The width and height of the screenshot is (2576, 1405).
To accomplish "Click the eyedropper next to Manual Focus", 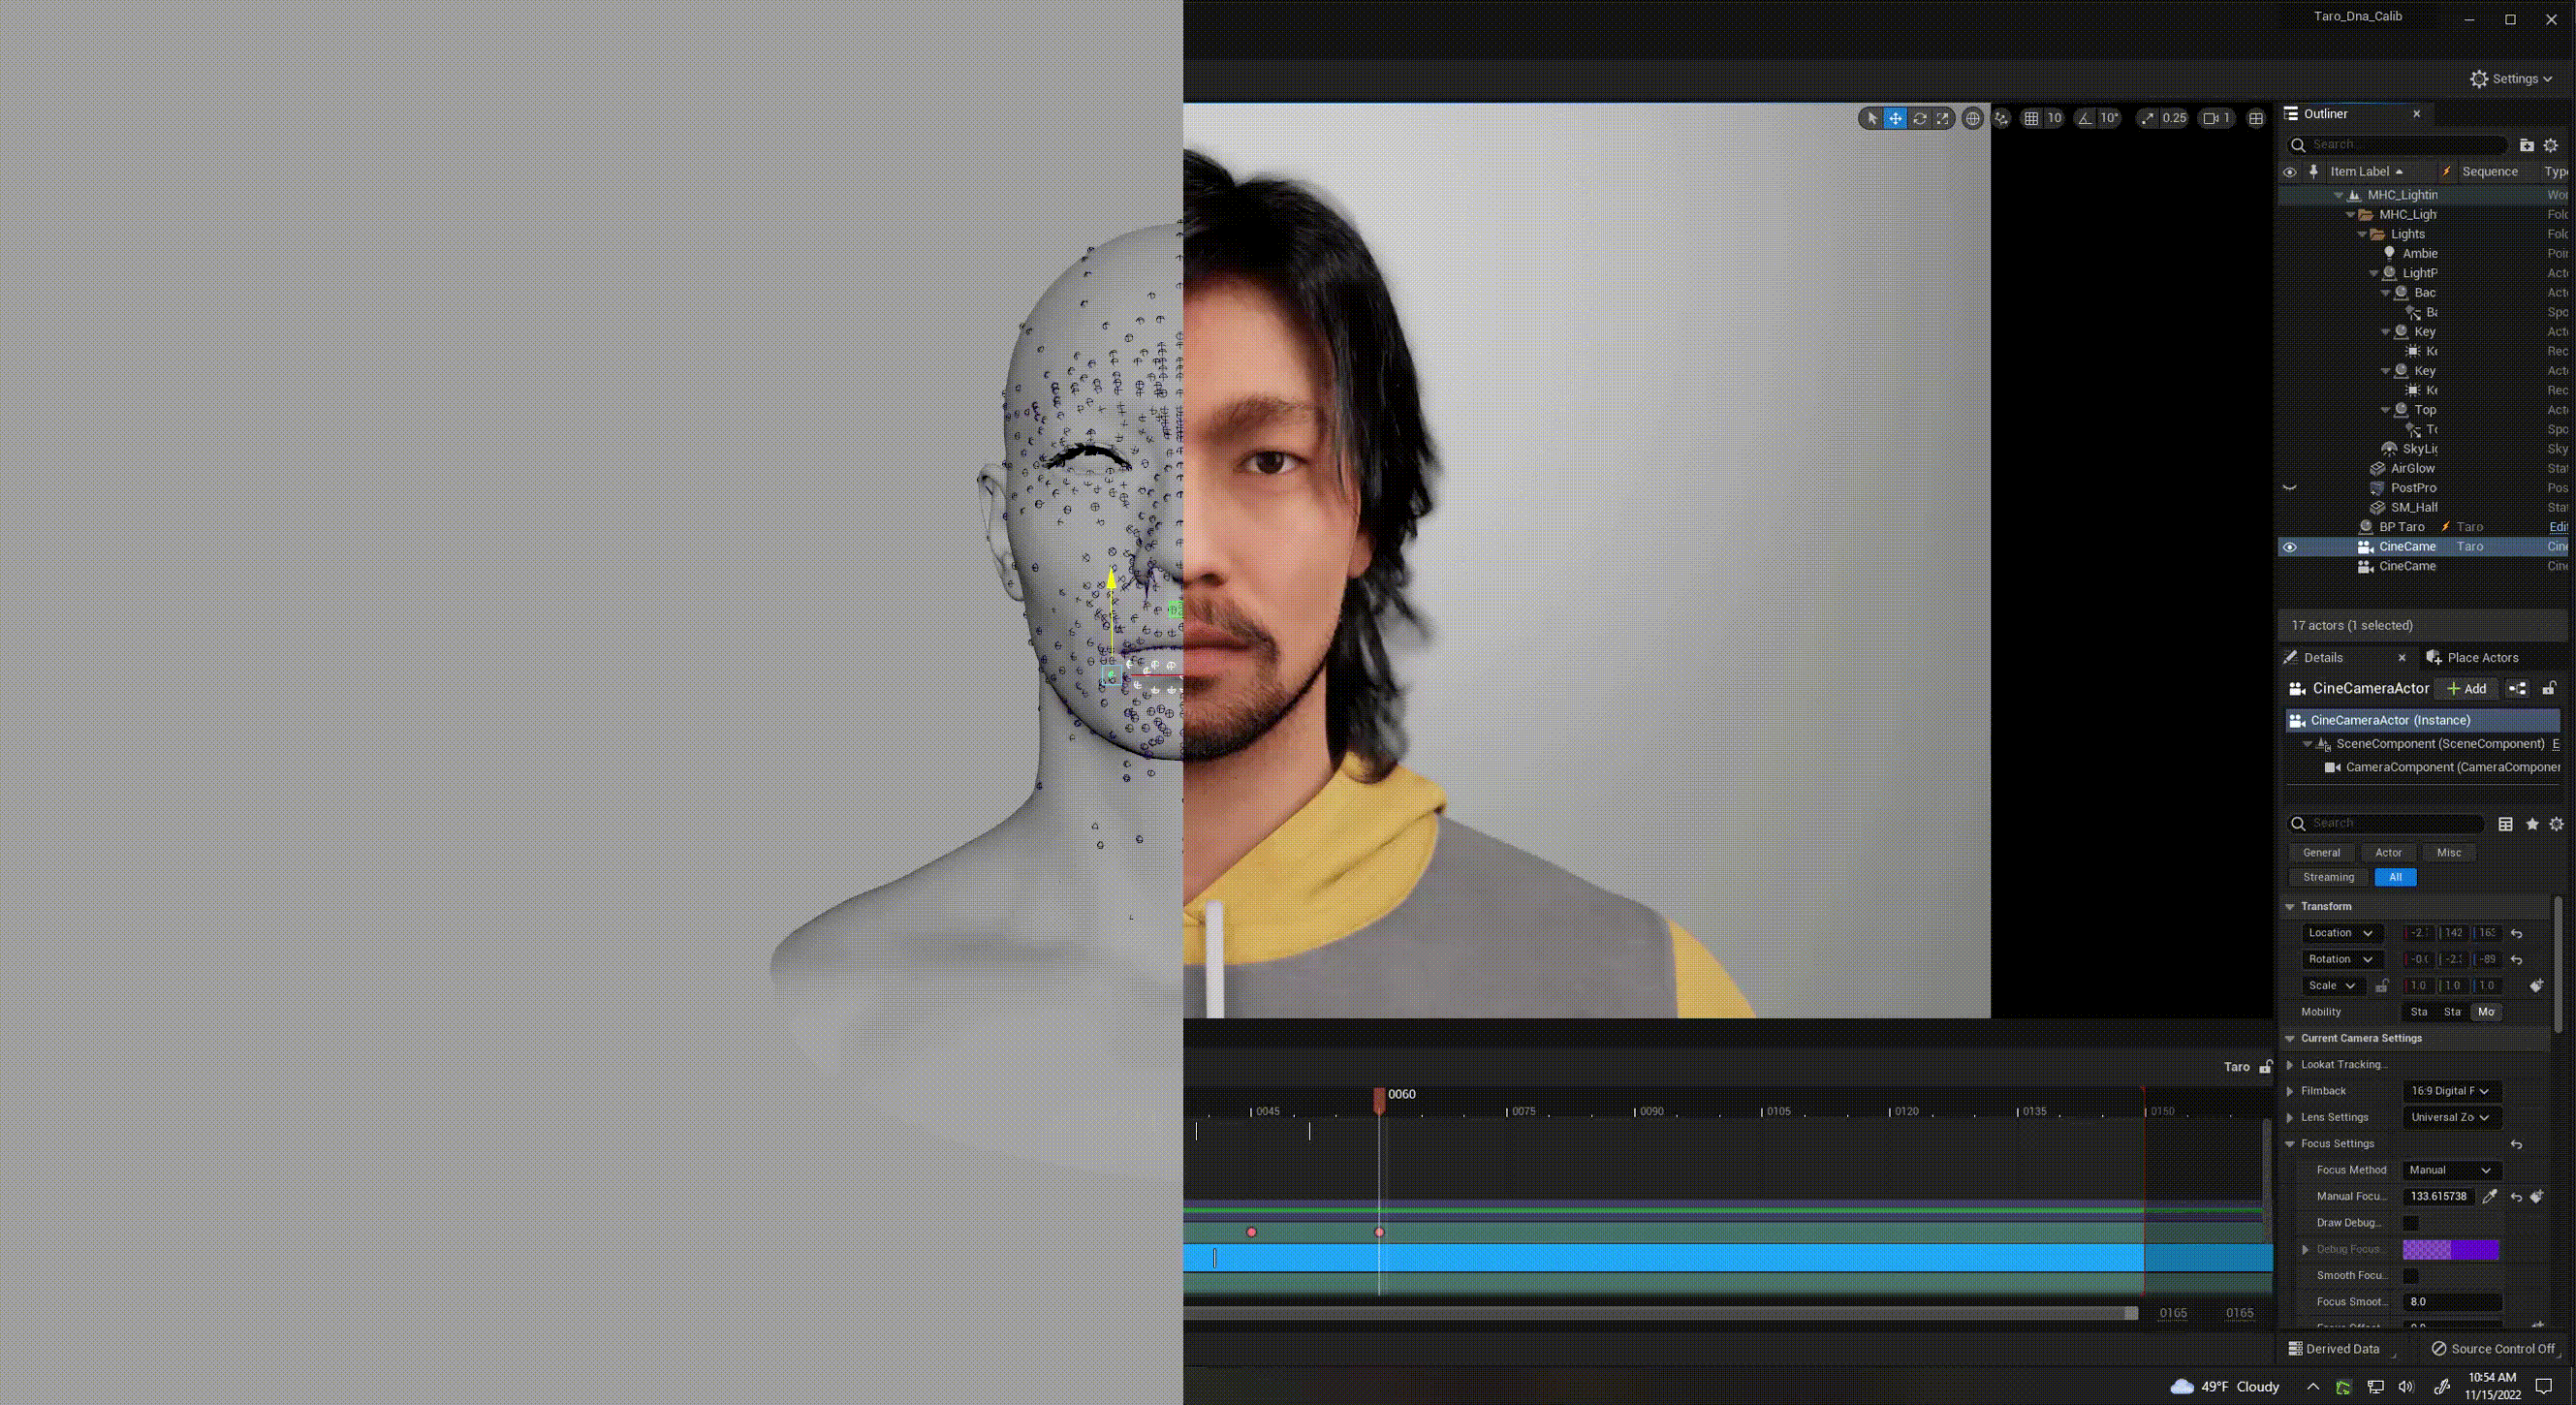I will pyautogui.click(x=2490, y=1196).
